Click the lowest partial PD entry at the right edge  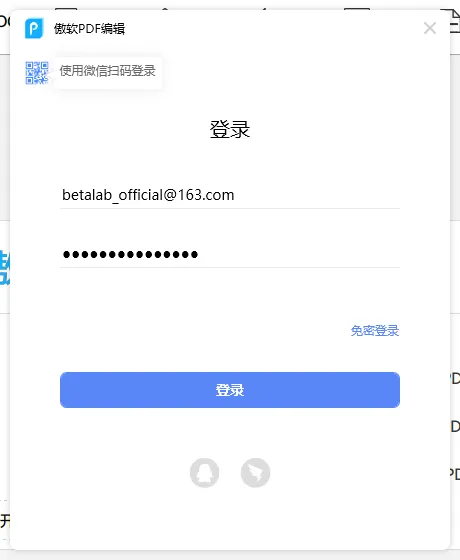(455, 474)
